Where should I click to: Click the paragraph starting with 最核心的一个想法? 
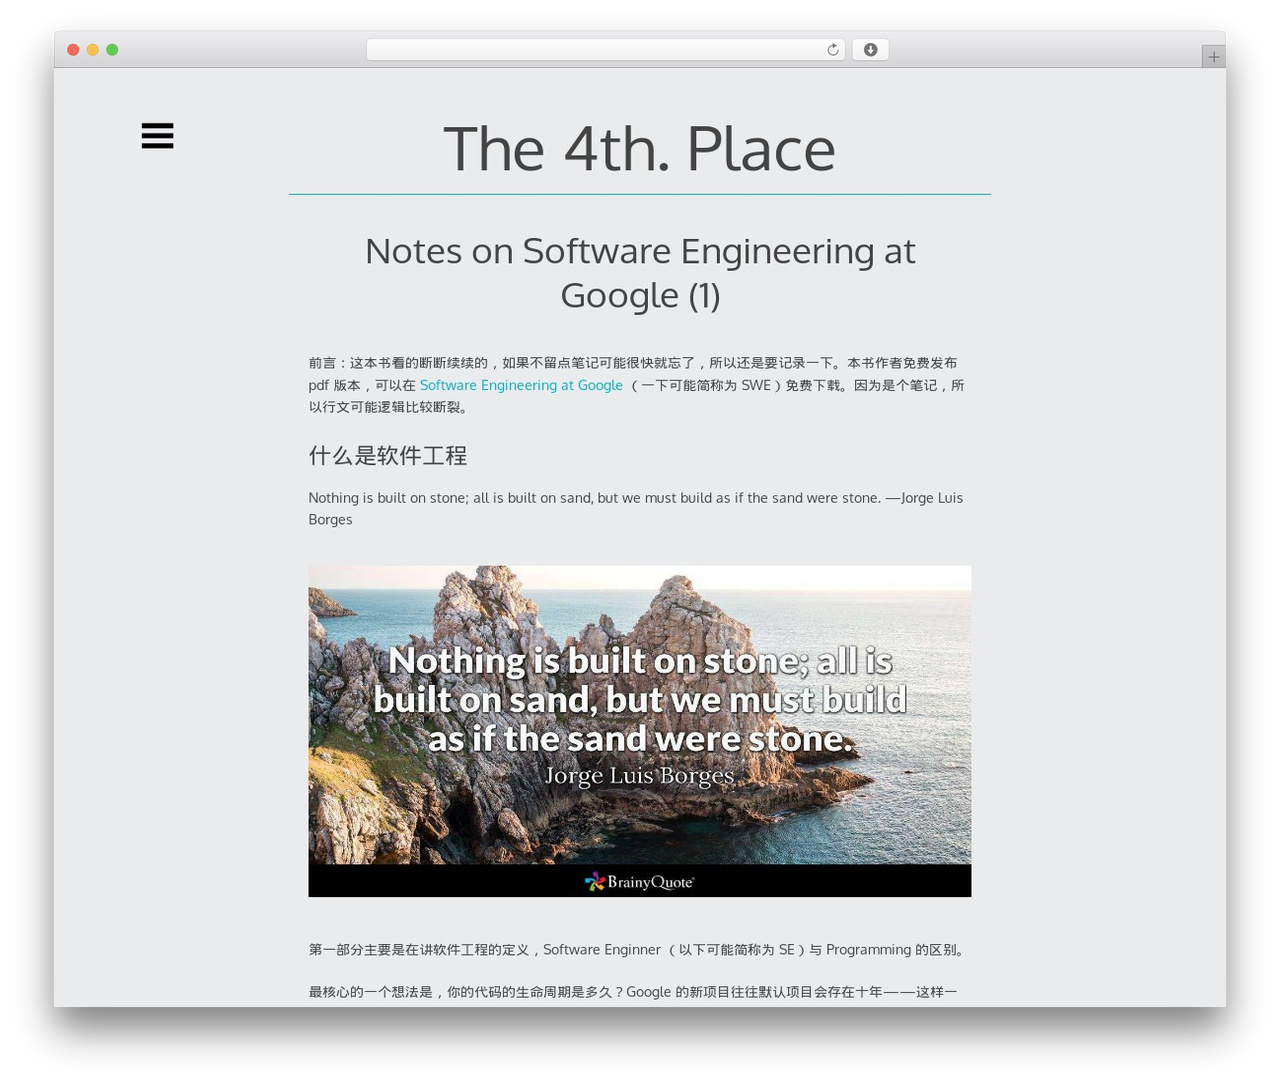pos(633,992)
